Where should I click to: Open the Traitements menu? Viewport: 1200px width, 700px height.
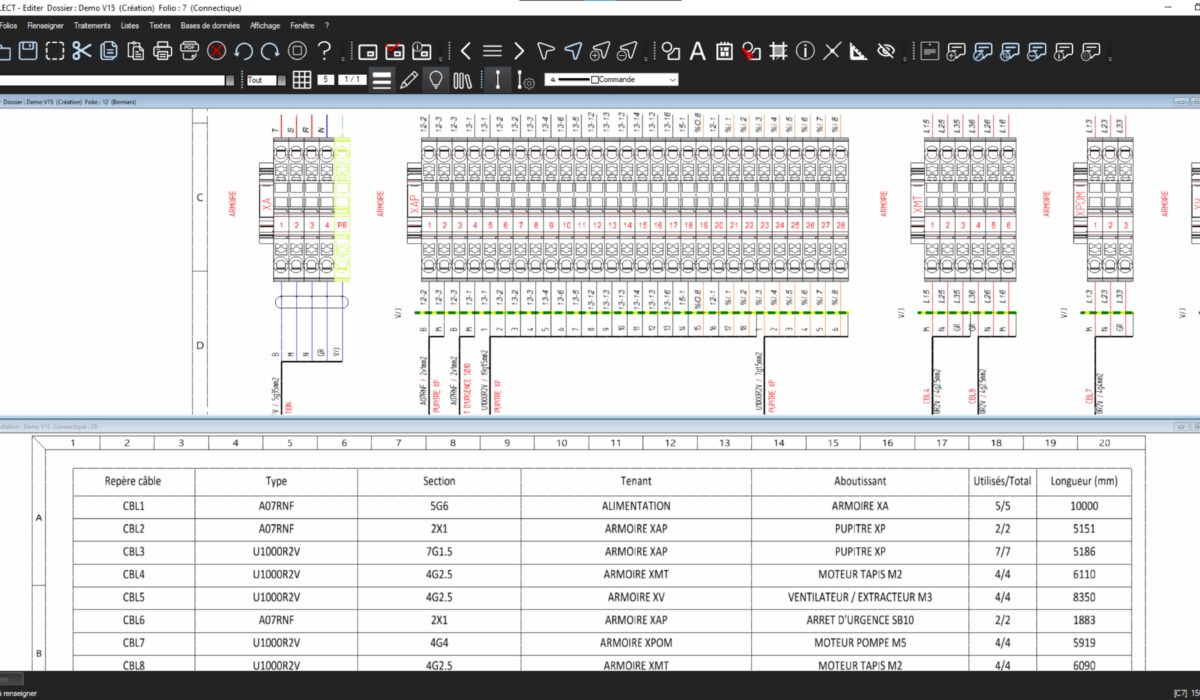tap(92, 24)
